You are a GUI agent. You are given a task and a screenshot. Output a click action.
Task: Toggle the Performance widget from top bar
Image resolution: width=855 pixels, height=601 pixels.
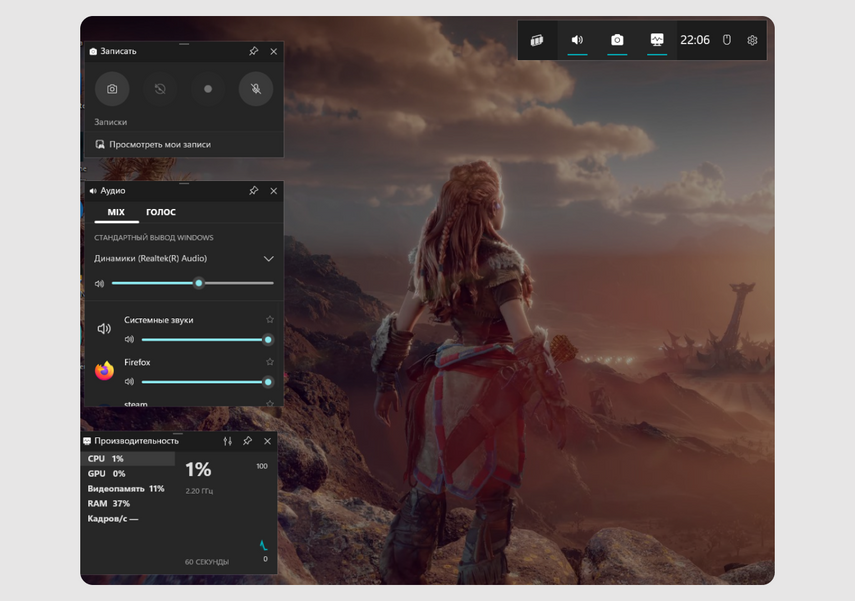(657, 40)
